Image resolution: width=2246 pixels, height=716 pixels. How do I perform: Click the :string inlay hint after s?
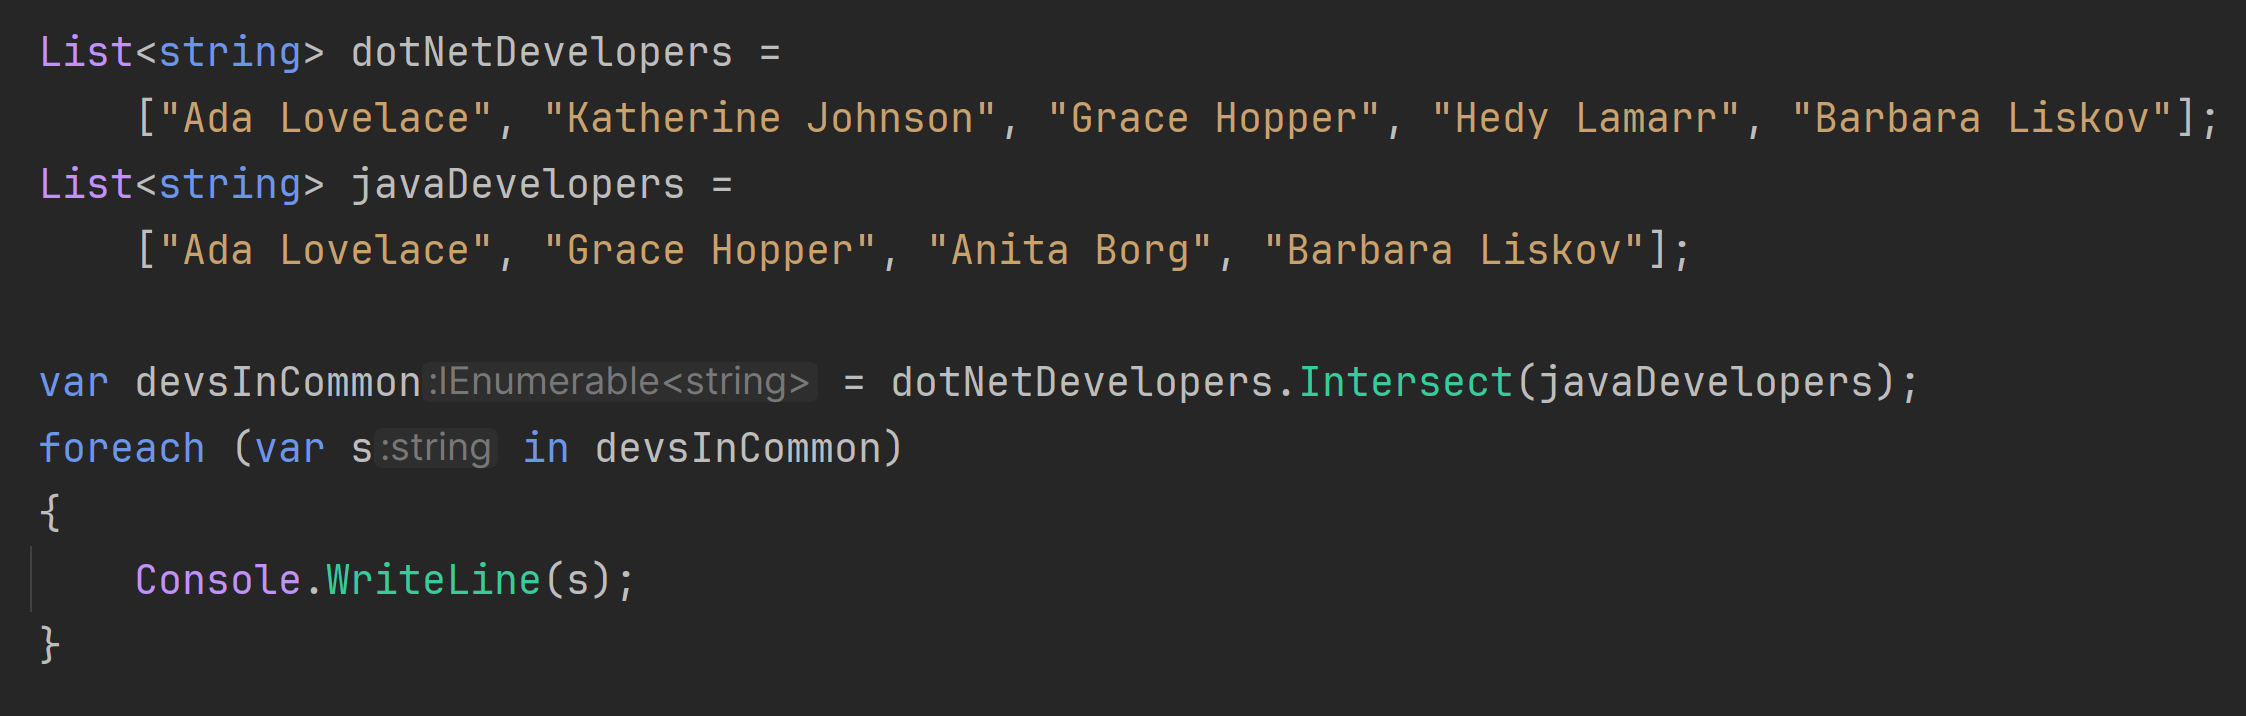[436, 448]
